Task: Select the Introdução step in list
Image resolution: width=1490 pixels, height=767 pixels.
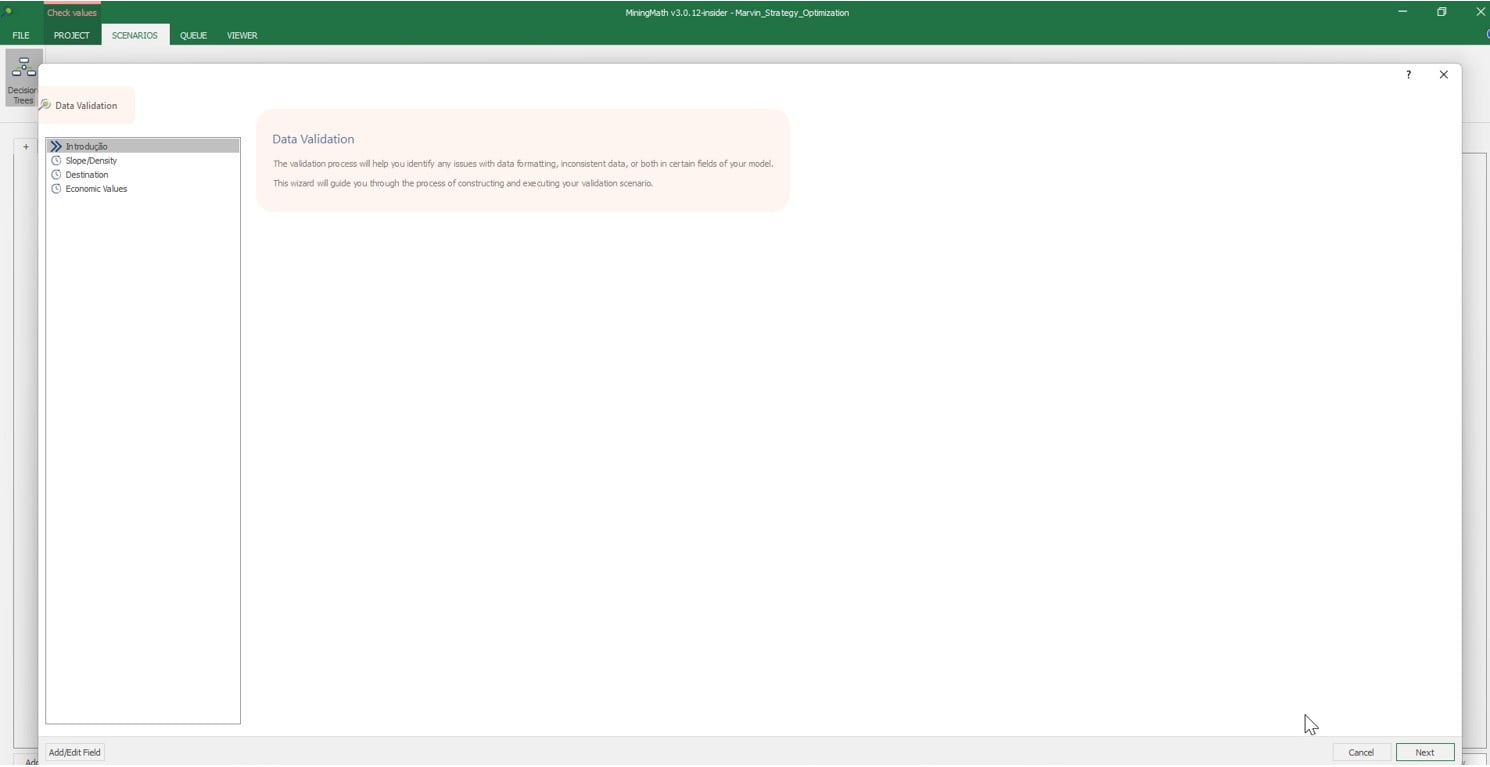Action: pyautogui.click(x=87, y=146)
